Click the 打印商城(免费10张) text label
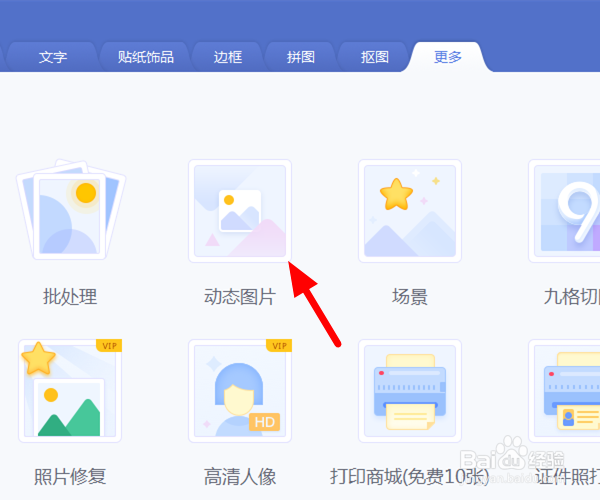This screenshot has width=600, height=500. pos(410,477)
